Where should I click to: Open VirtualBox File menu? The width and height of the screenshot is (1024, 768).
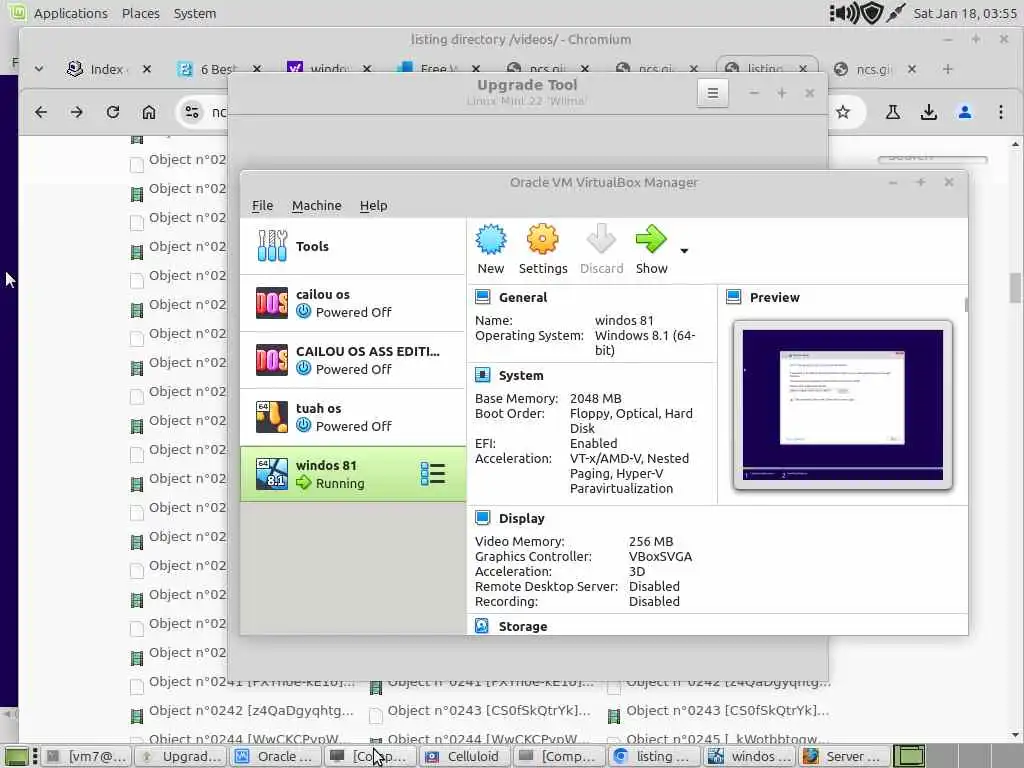[263, 206]
